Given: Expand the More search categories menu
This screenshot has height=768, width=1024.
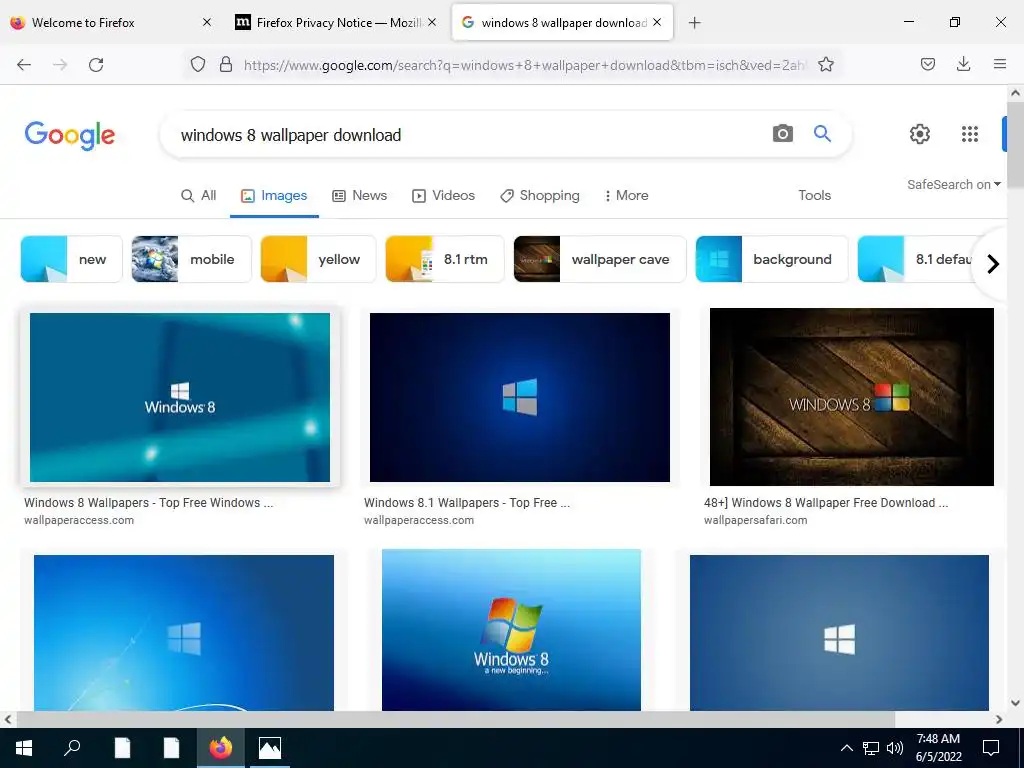Looking at the screenshot, I should pos(626,195).
